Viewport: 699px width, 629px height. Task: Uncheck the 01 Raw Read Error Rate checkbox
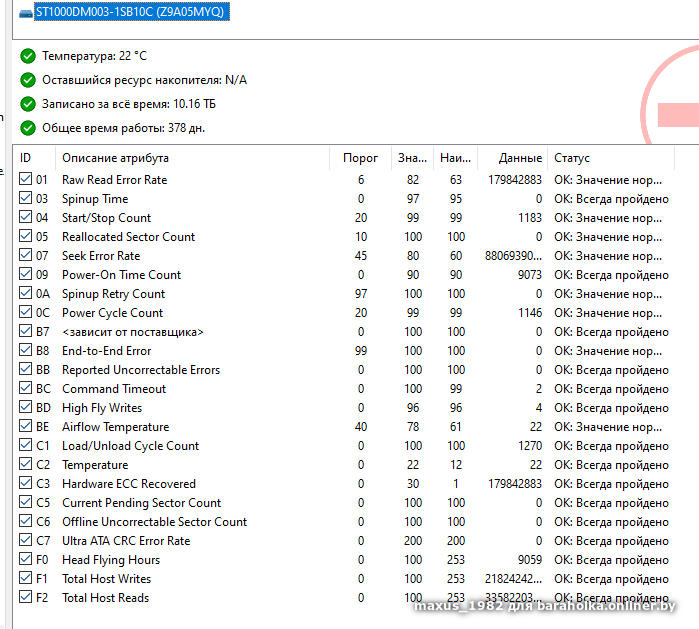pyautogui.click(x=25, y=179)
